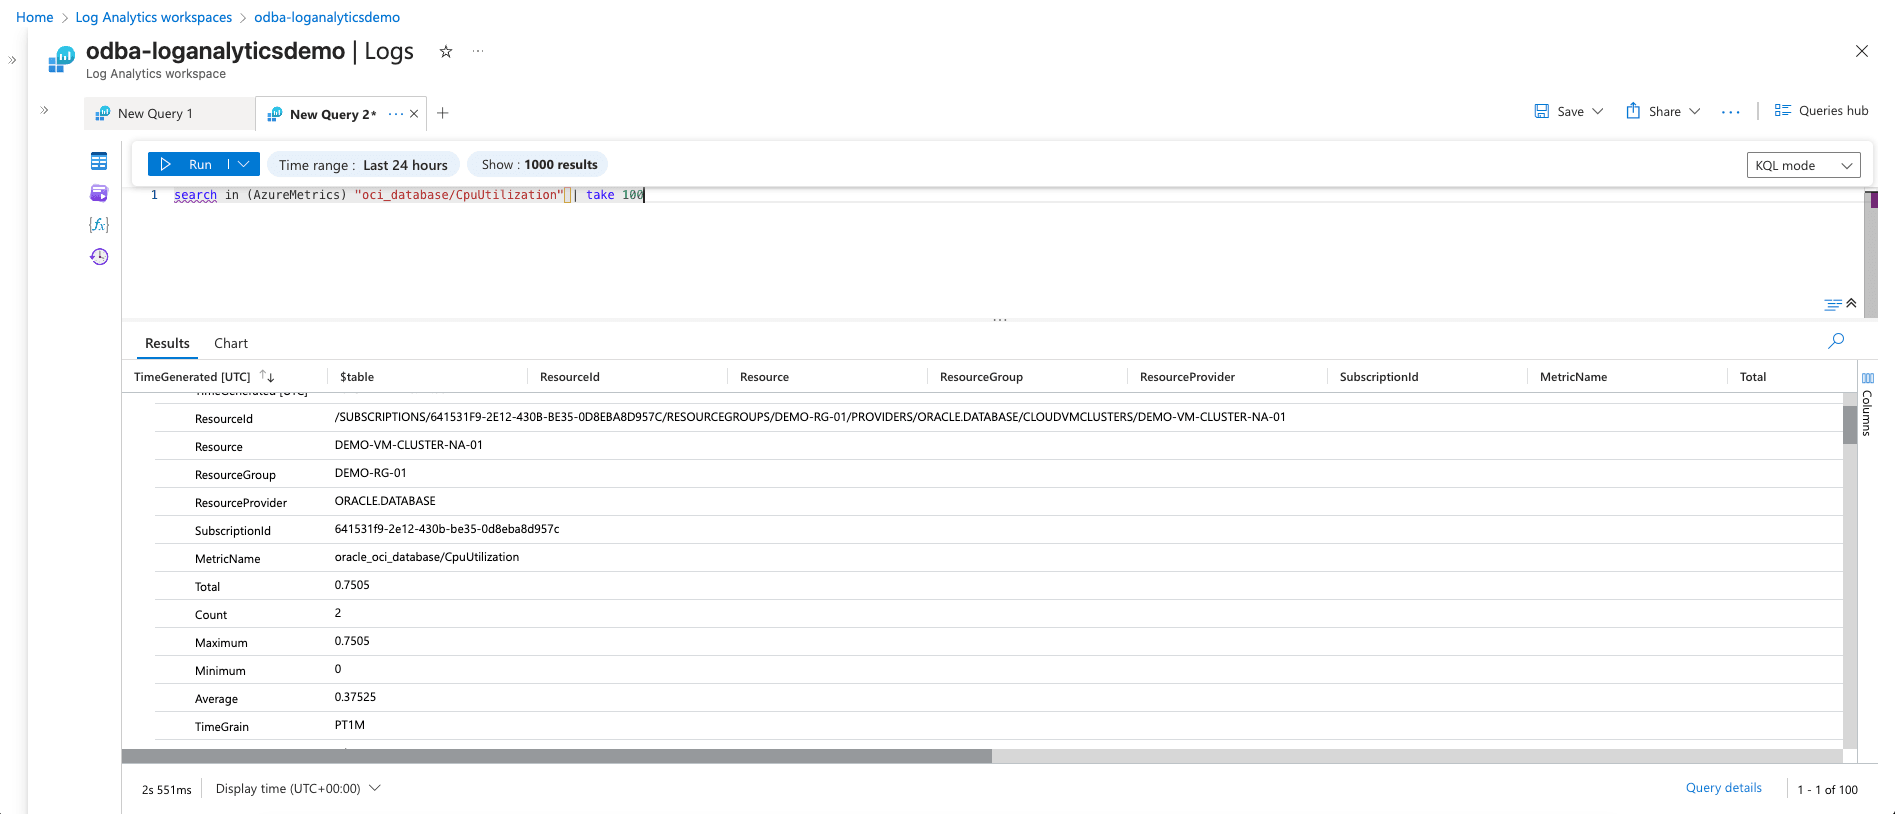
Task: Change Display time UTC dropdown
Action: (x=298, y=788)
